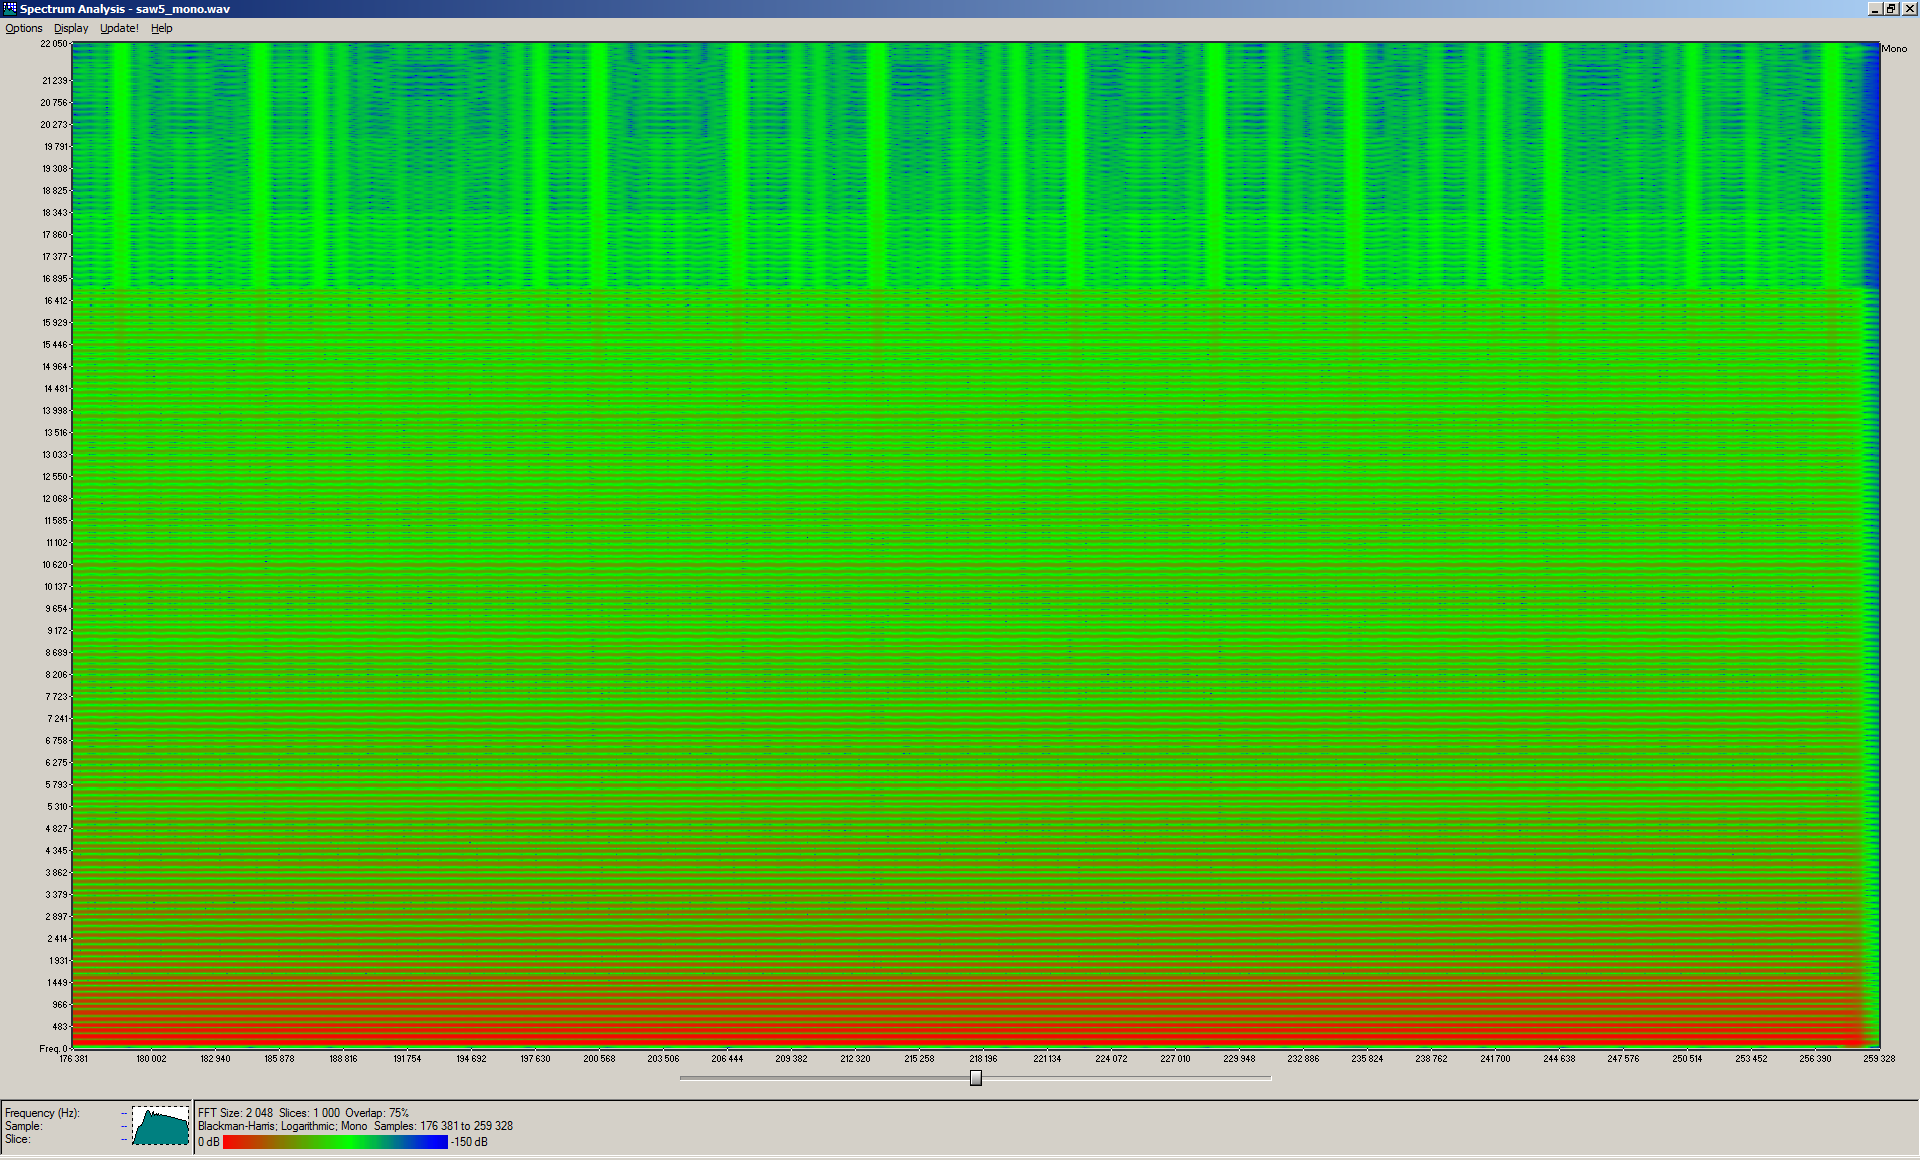1920x1160 pixels.
Task: Click the 22 050 frequency axis label
Action: coord(54,44)
